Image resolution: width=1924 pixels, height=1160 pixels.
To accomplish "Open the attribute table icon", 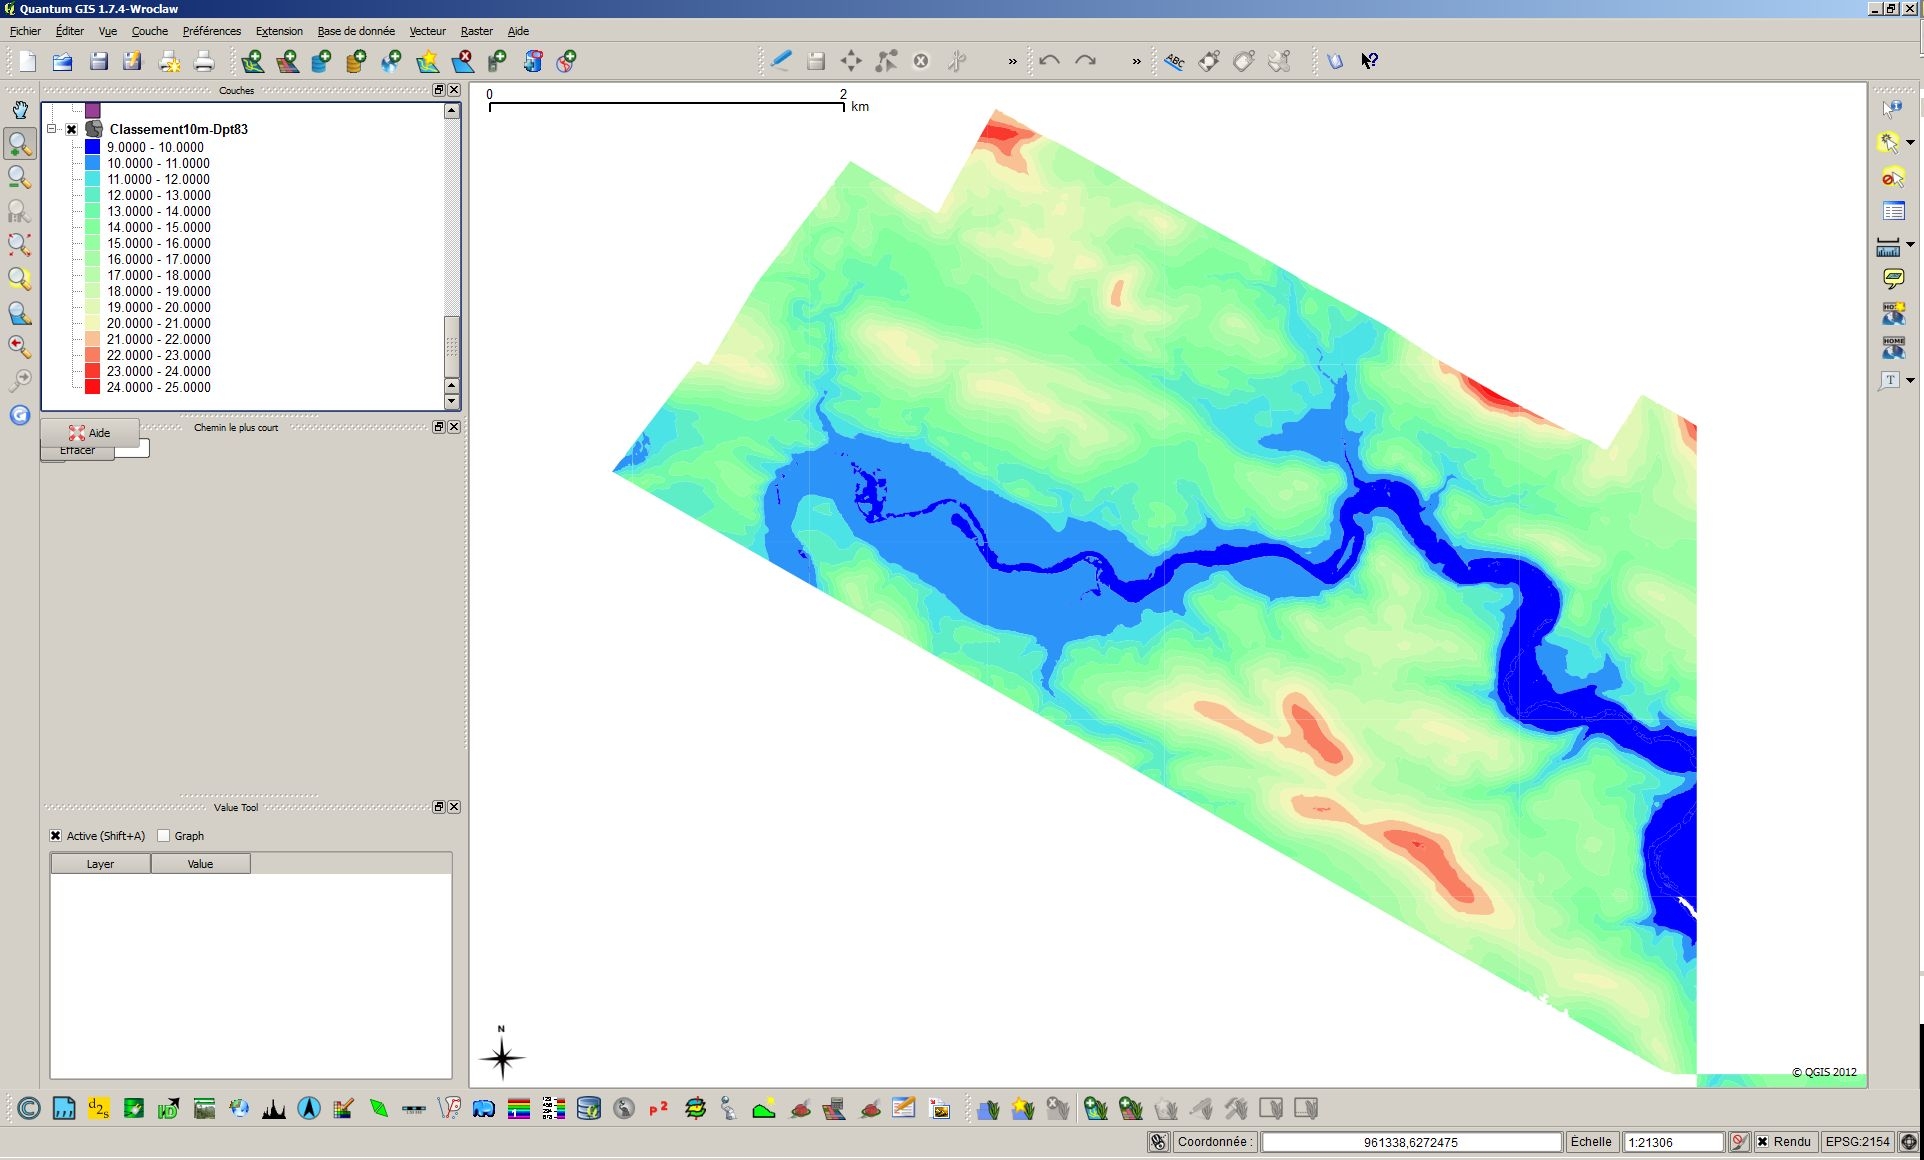I will [x=1894, y=211].
